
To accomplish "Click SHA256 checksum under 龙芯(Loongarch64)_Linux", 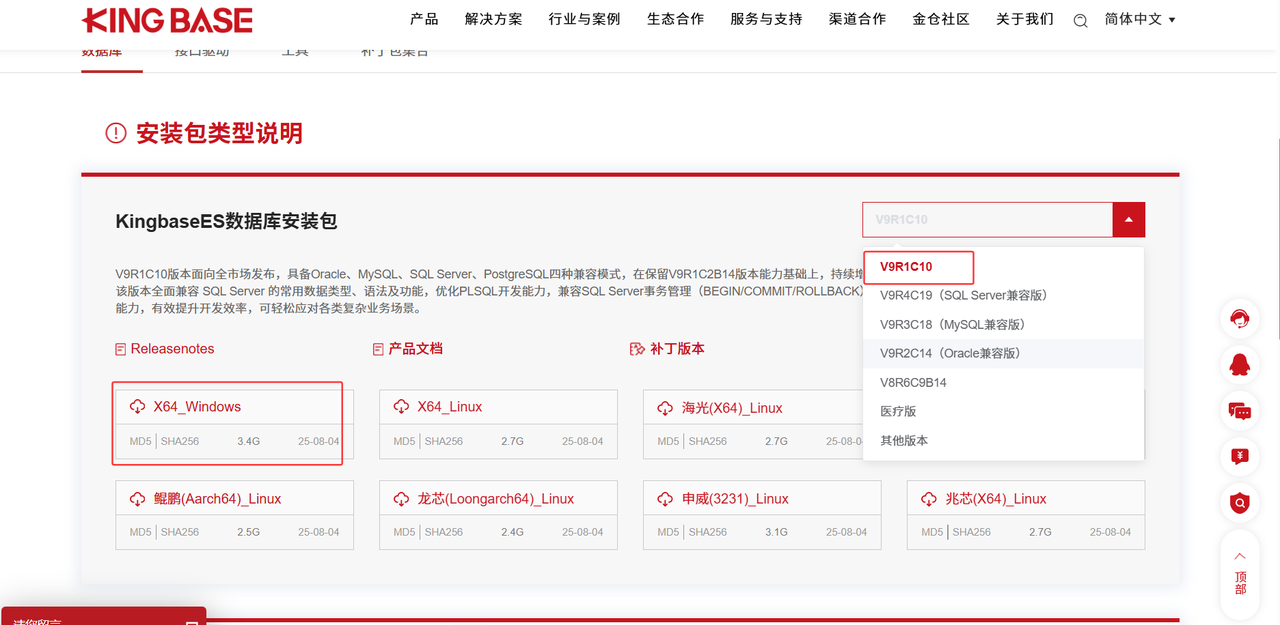I will (x=444, y=532).
